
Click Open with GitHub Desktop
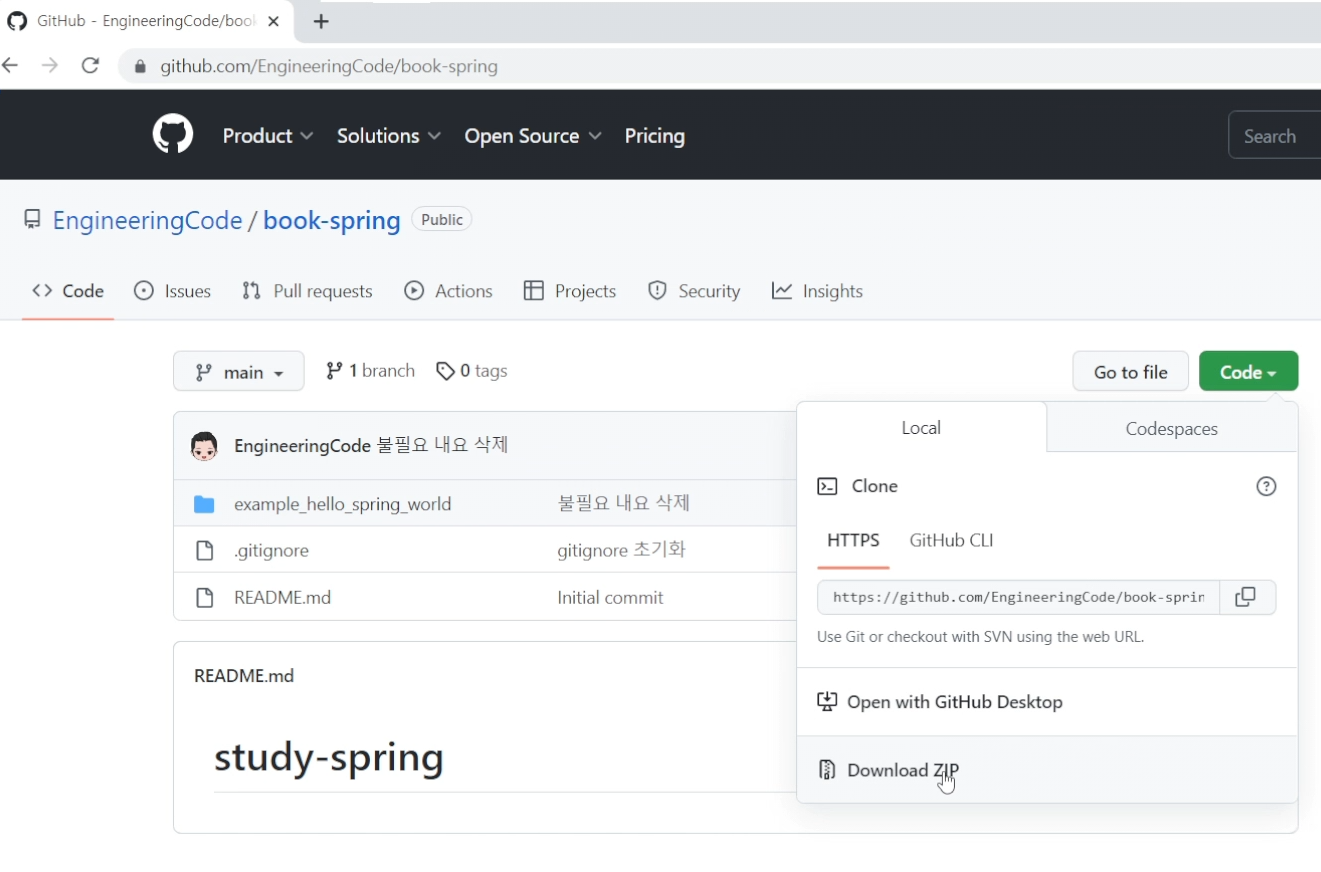(954, 702)
